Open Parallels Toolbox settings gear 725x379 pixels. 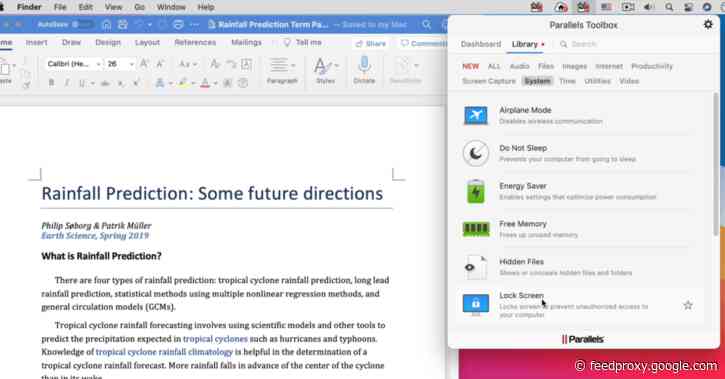708,24
